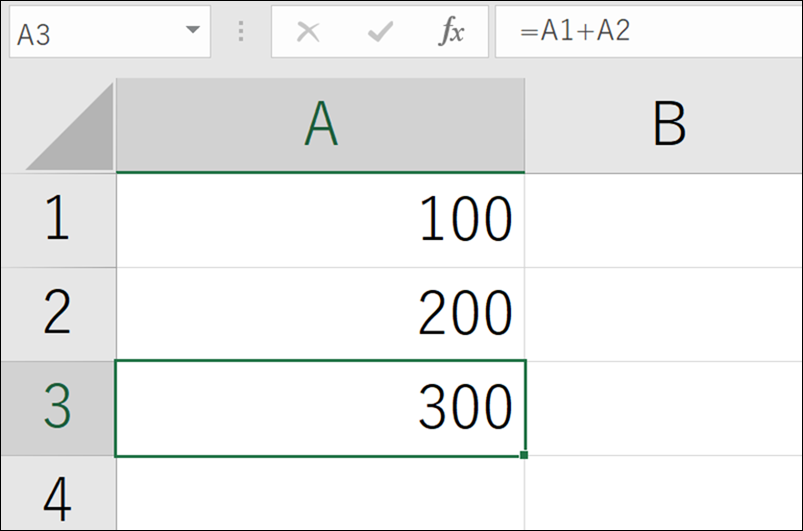Open Insert Function via the fx icon

click(x=452, y=32)
